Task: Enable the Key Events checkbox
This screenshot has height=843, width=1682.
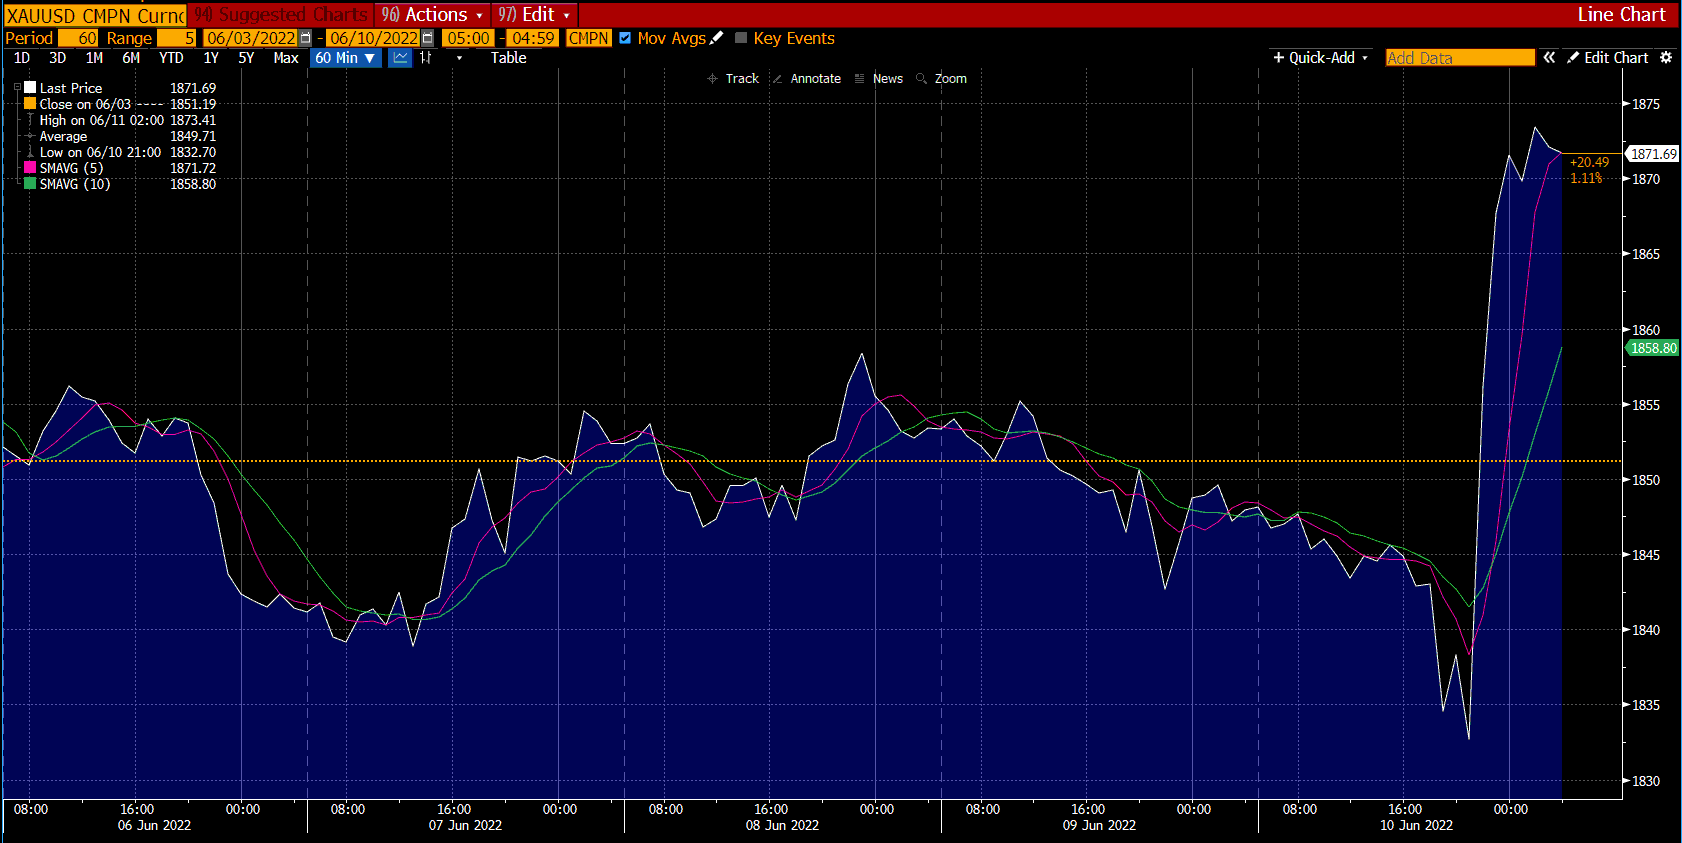Action: [741, 38]
